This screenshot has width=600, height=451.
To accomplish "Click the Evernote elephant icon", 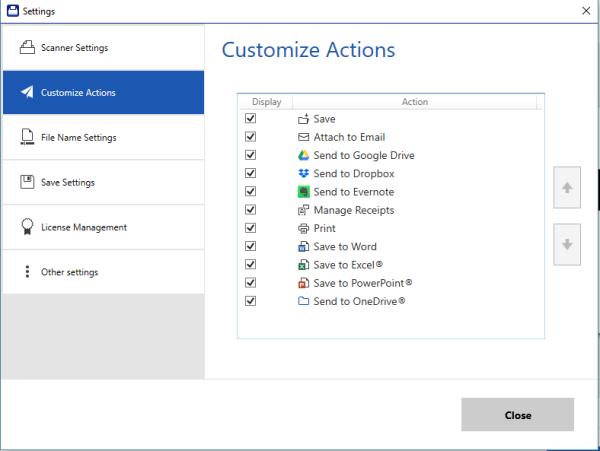I will [304, 191].
